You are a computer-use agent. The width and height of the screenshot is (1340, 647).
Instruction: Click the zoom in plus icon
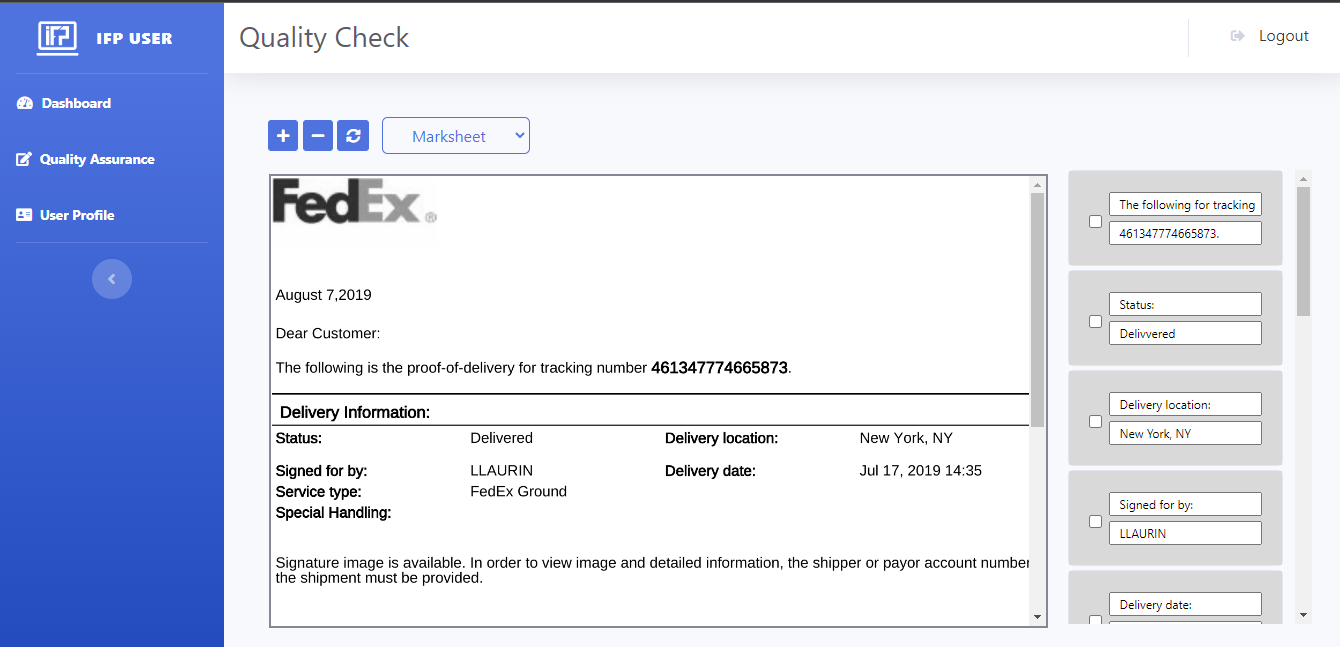[283, 136]
